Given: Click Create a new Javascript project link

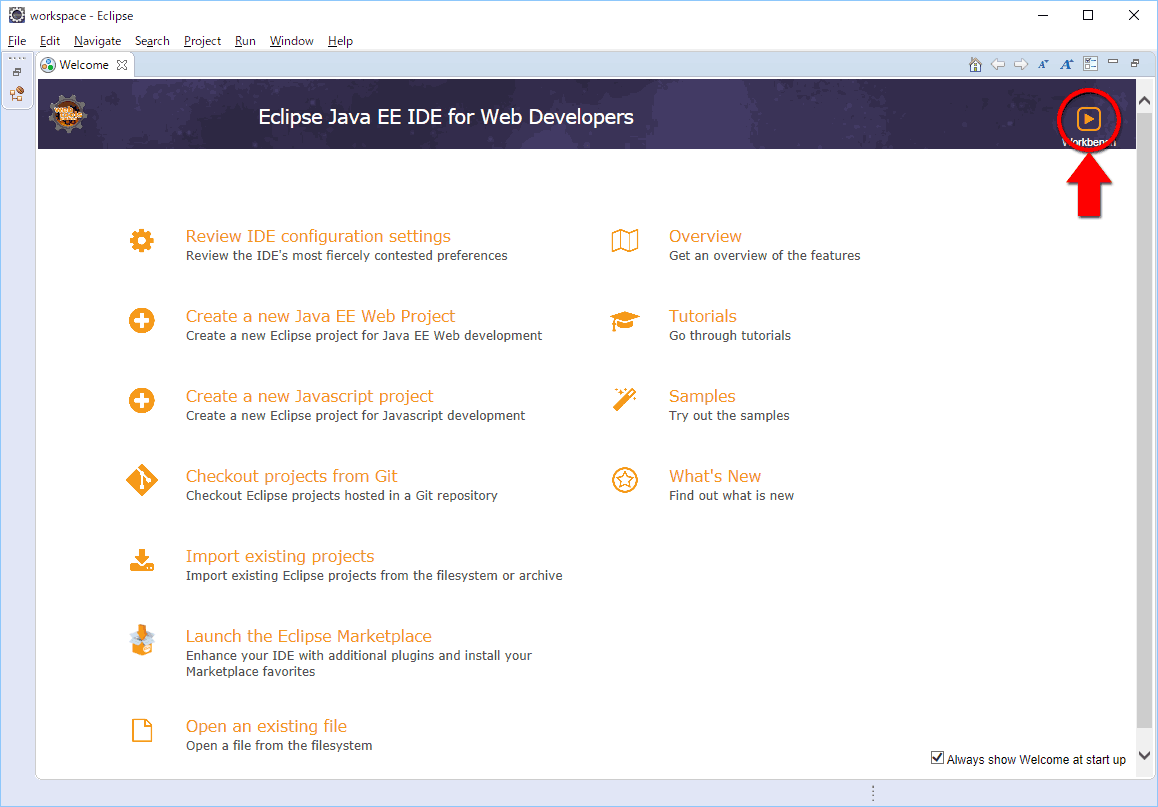Looking at the screenshot, I should click(309, 396).
